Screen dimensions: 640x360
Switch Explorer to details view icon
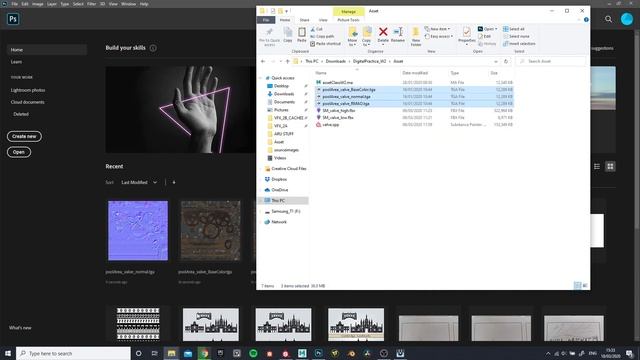pos(577,286)
